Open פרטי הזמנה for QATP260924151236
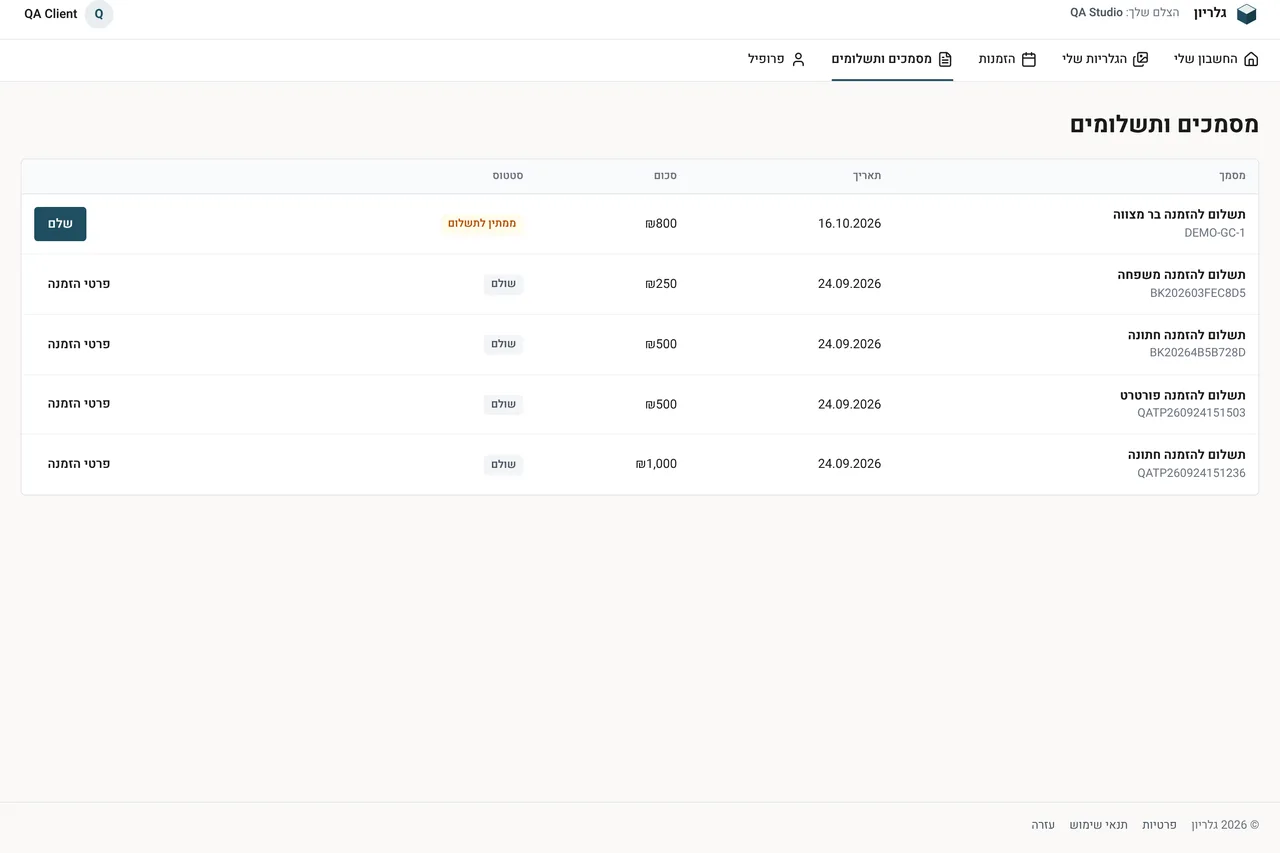The image size is (1280, 853). pyautogui.click(x=79, y=464)
